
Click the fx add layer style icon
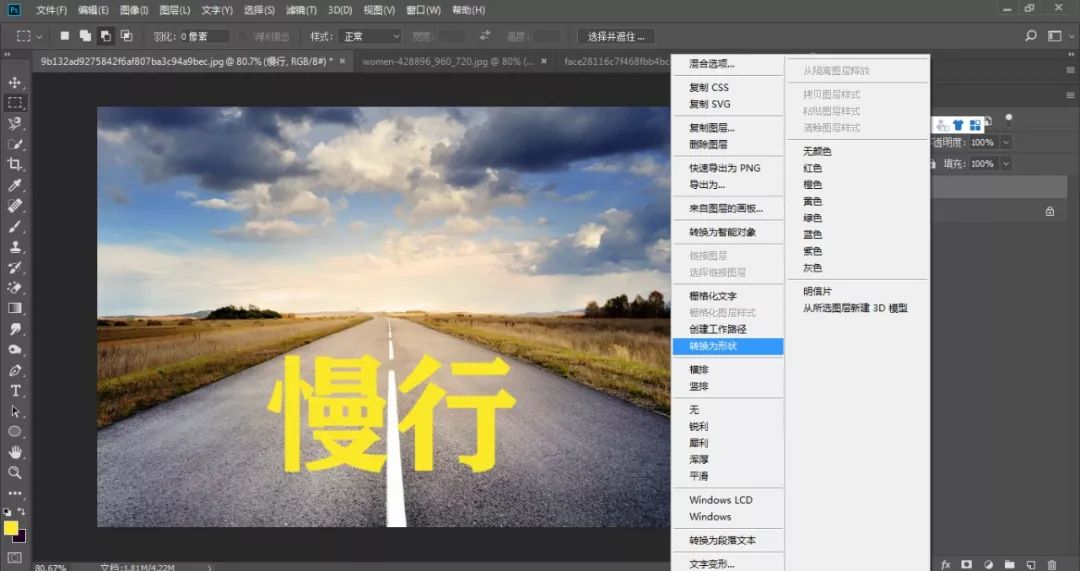(946, 564)
